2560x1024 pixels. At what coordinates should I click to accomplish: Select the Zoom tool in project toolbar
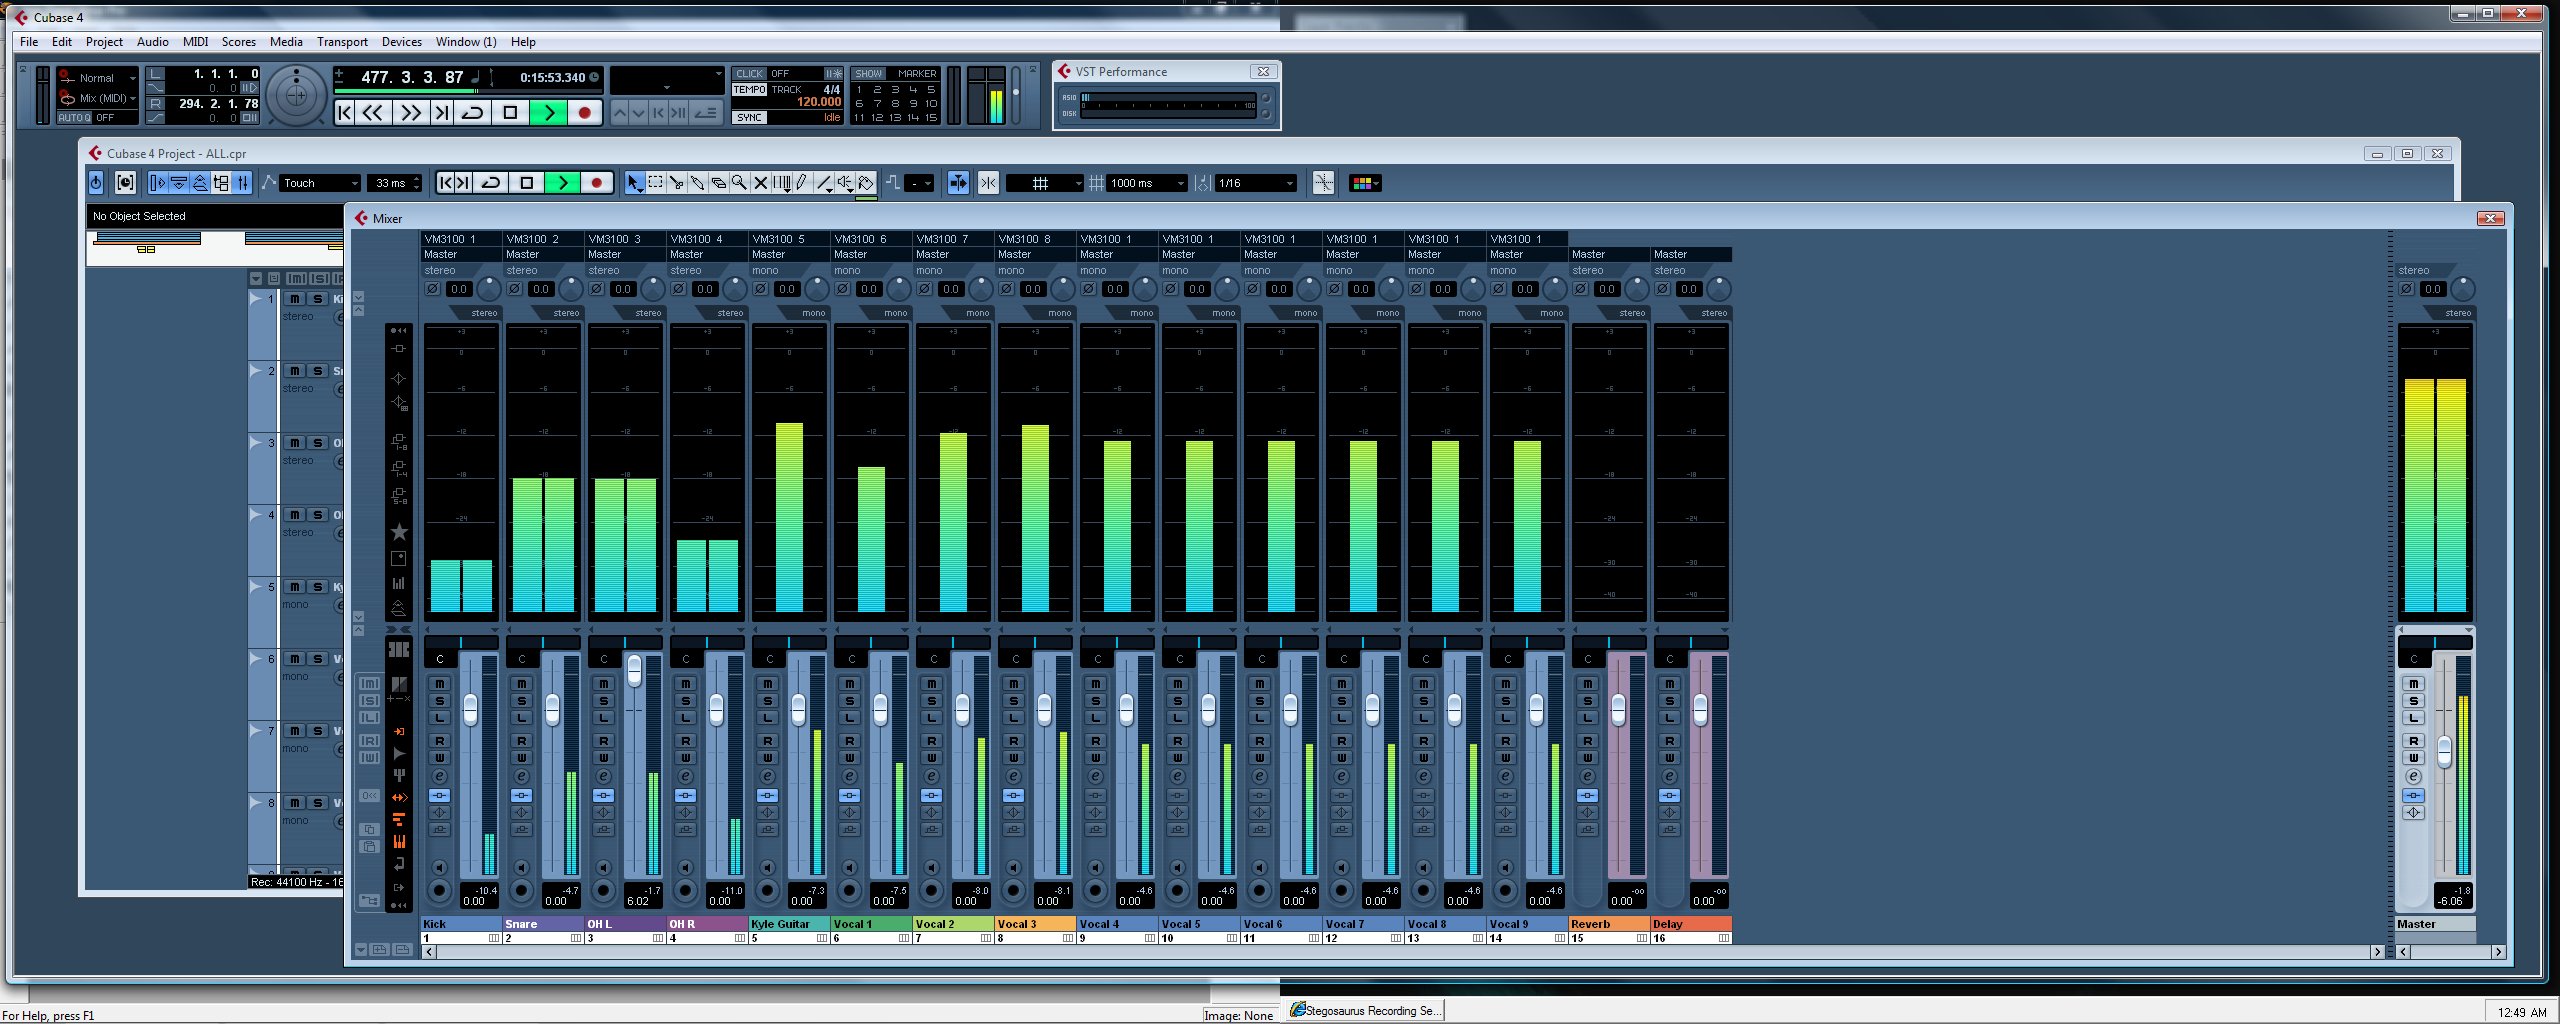coord(739,183)
